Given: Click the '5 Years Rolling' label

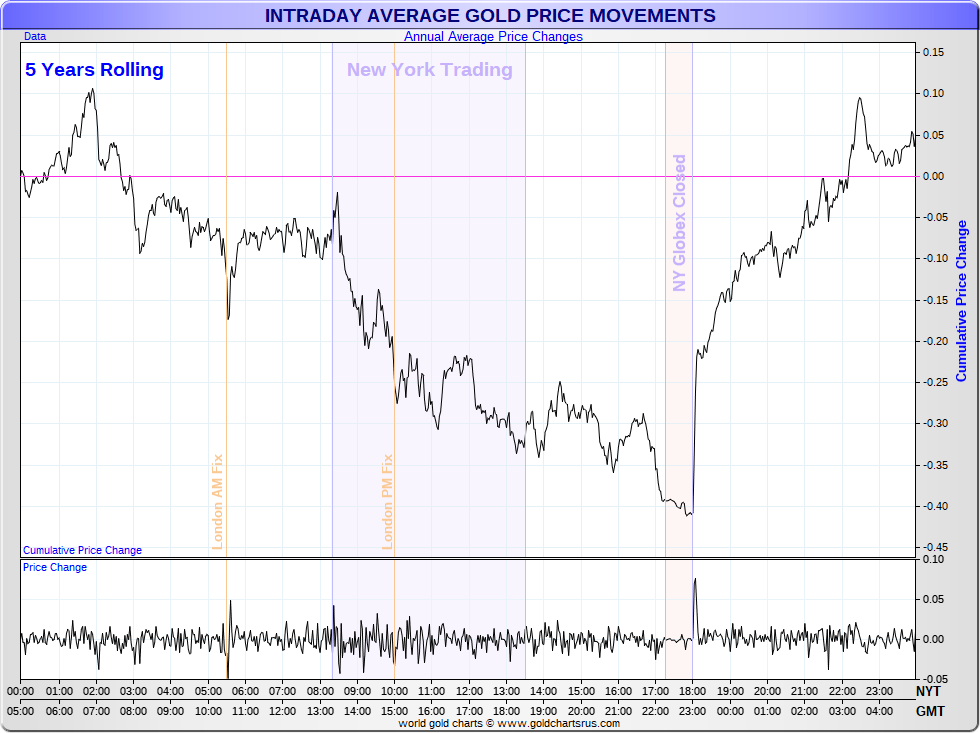Looking at the screenshot, I should point(94,69).
